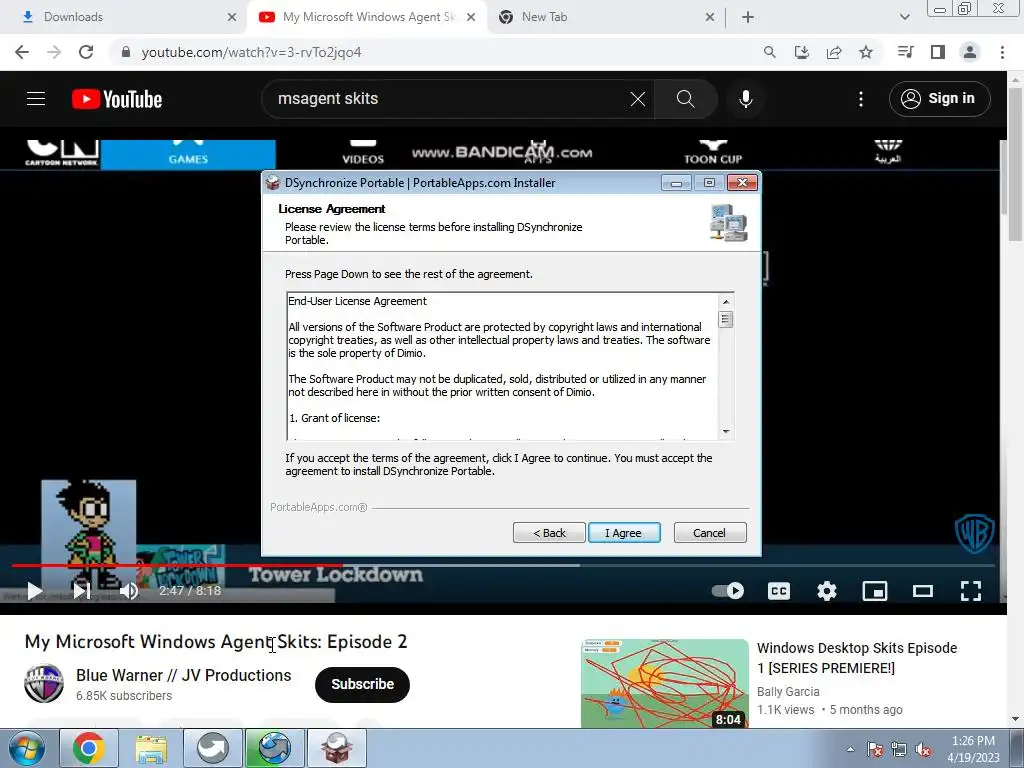Click the muted volume tray icon
1024x768 pixels.
coord(923,749)
